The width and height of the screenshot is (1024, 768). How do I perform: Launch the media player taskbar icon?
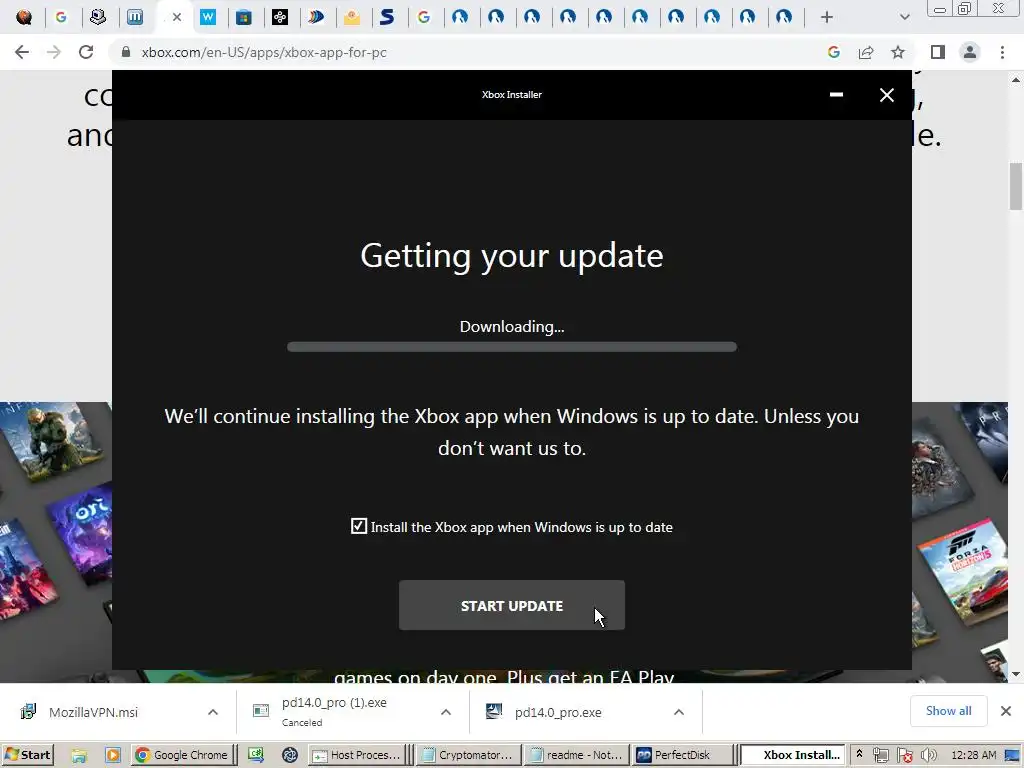113,755
